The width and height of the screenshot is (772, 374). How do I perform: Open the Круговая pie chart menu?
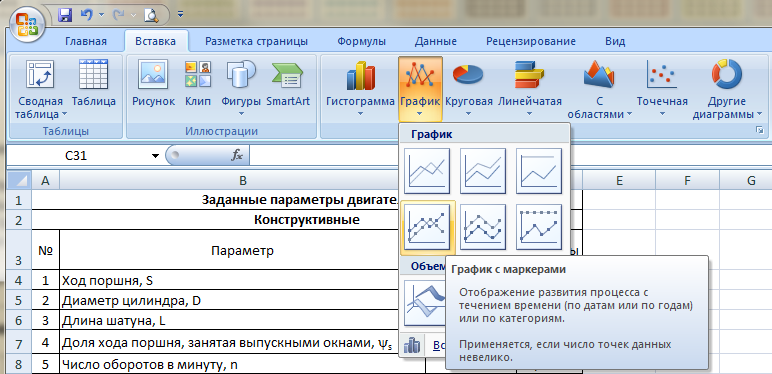coord(469,89)
